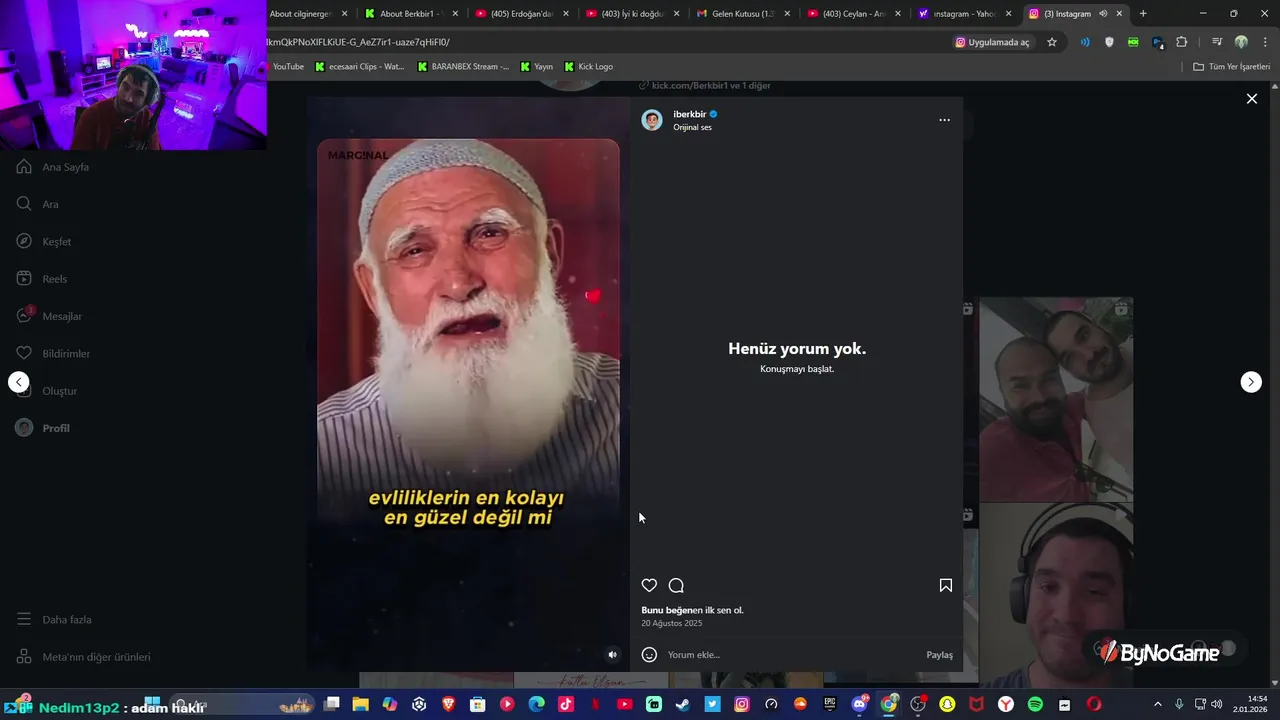Close the post viewer with the X
The width and height of the screenshot is (1280, 720).
click(x=1251, y=98)
